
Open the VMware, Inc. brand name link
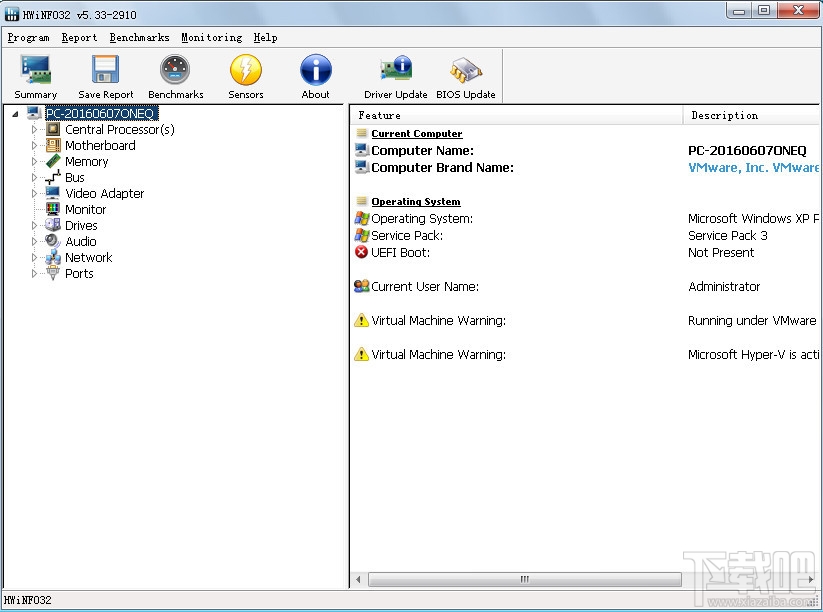(753, 167)
